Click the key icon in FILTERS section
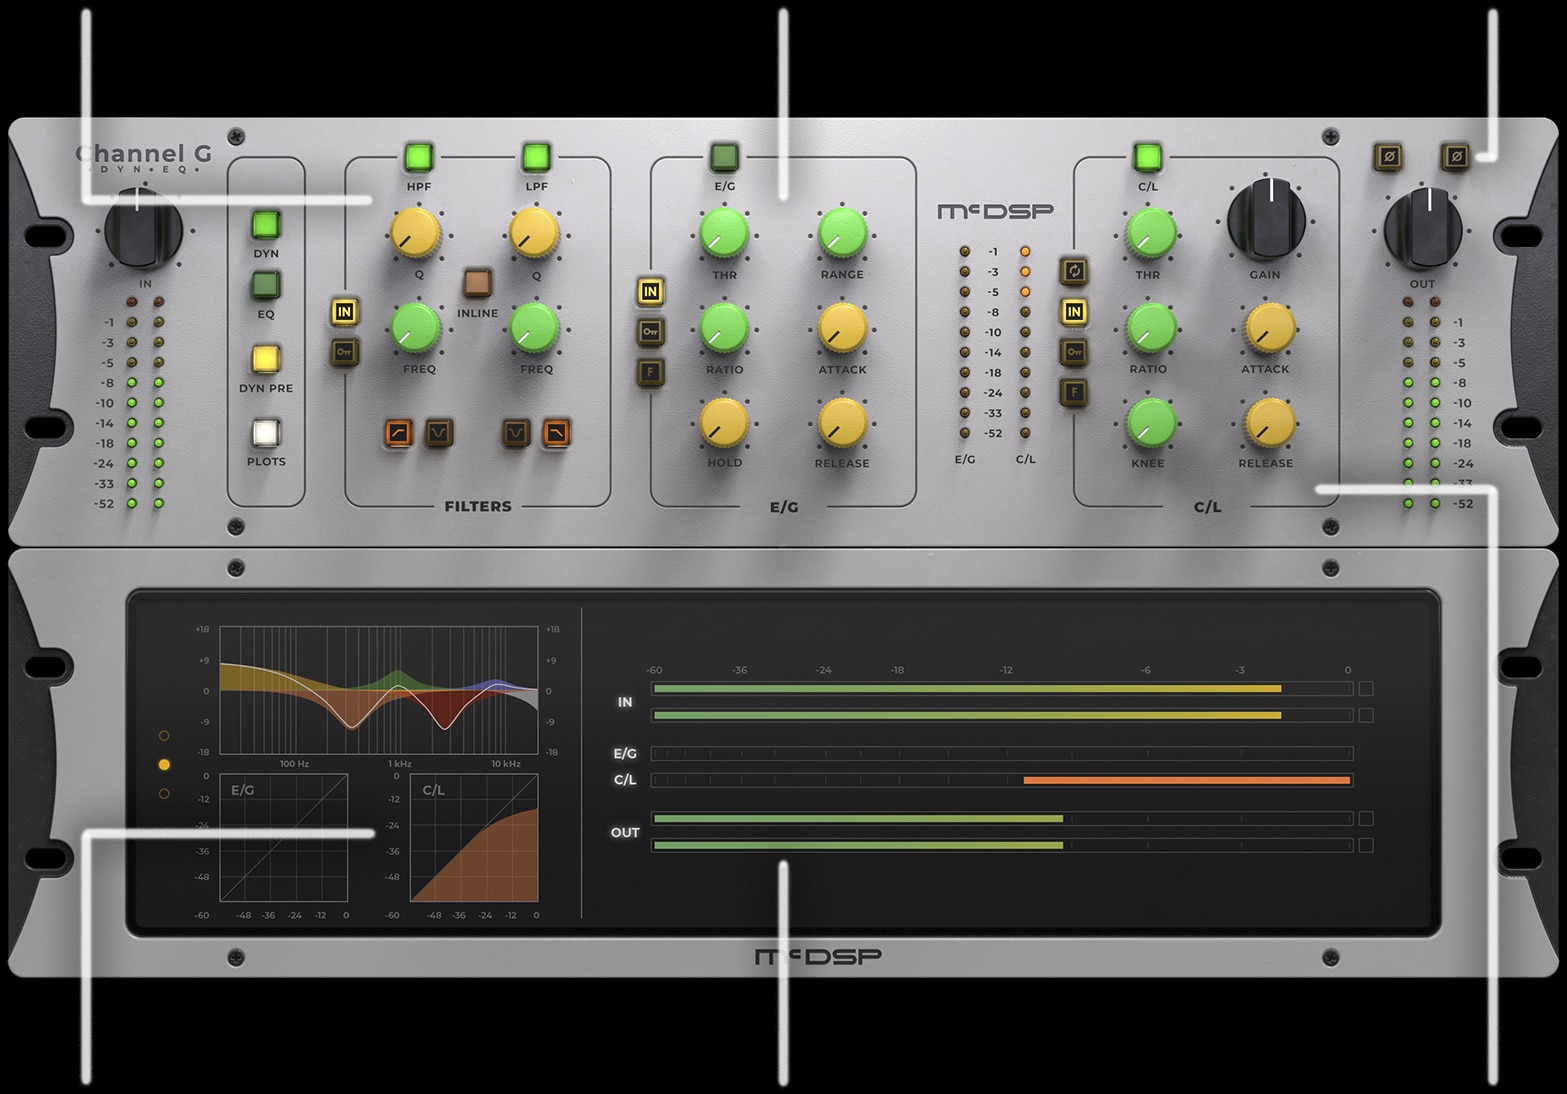This screenshot has height=1094, width=1567. pyautogui.click(x=344, y=352)
